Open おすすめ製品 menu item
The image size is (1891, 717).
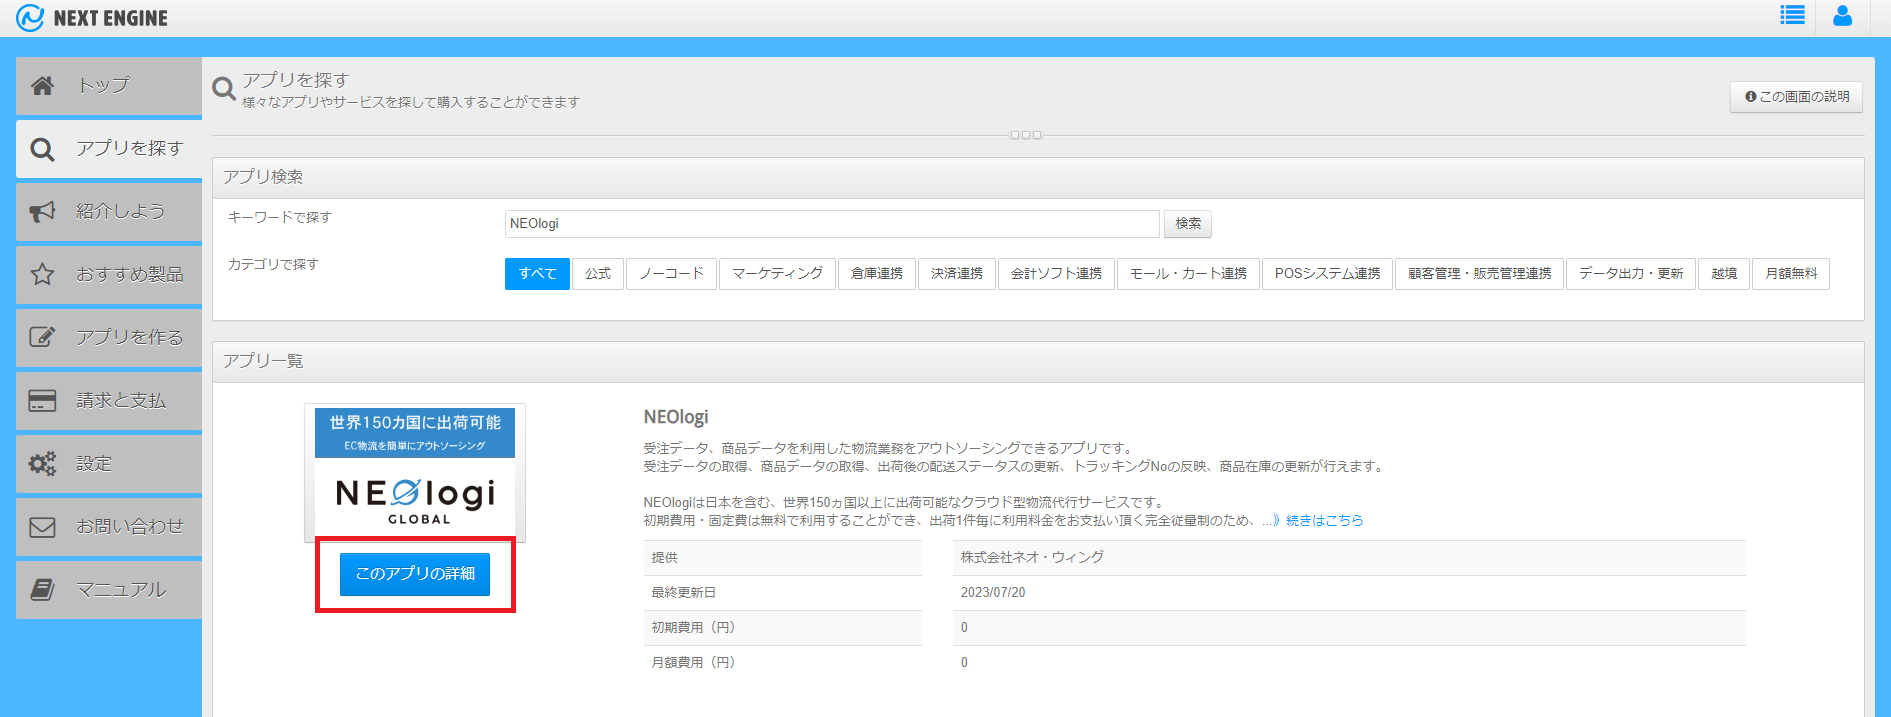109,275
